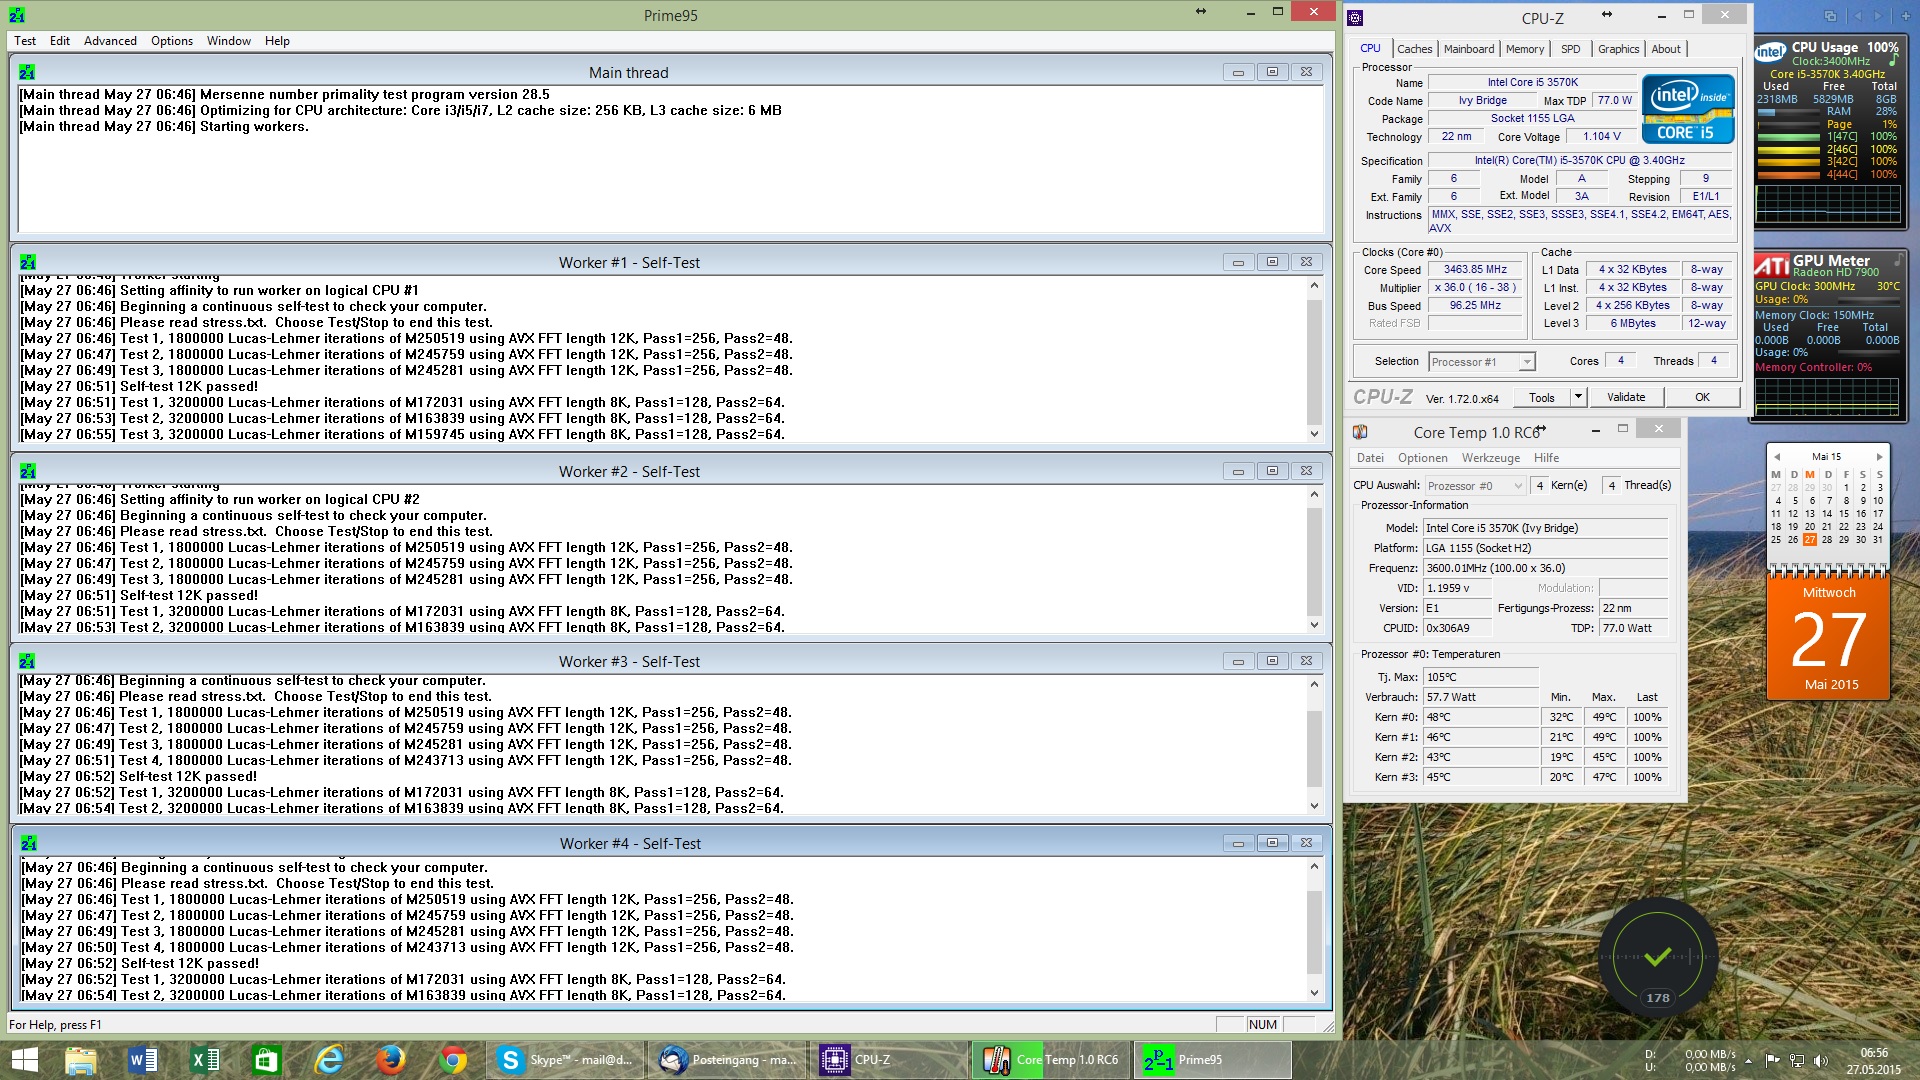Click the Validate button in CPU-Z

point(1625,397)
